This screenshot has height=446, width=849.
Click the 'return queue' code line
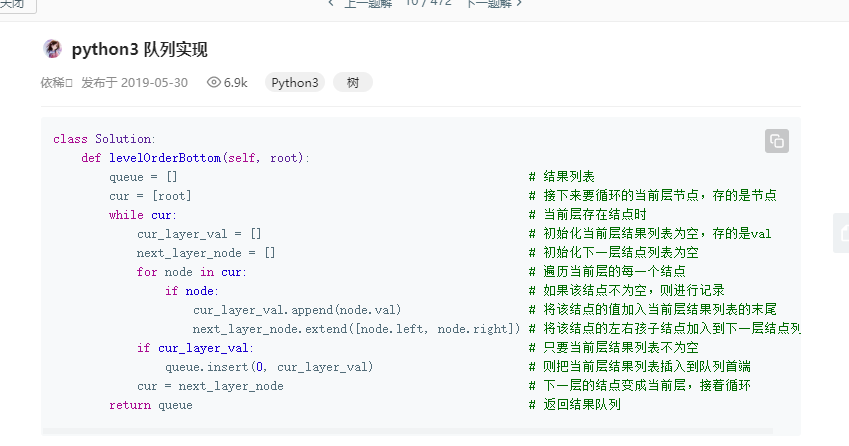click(150, 405)
